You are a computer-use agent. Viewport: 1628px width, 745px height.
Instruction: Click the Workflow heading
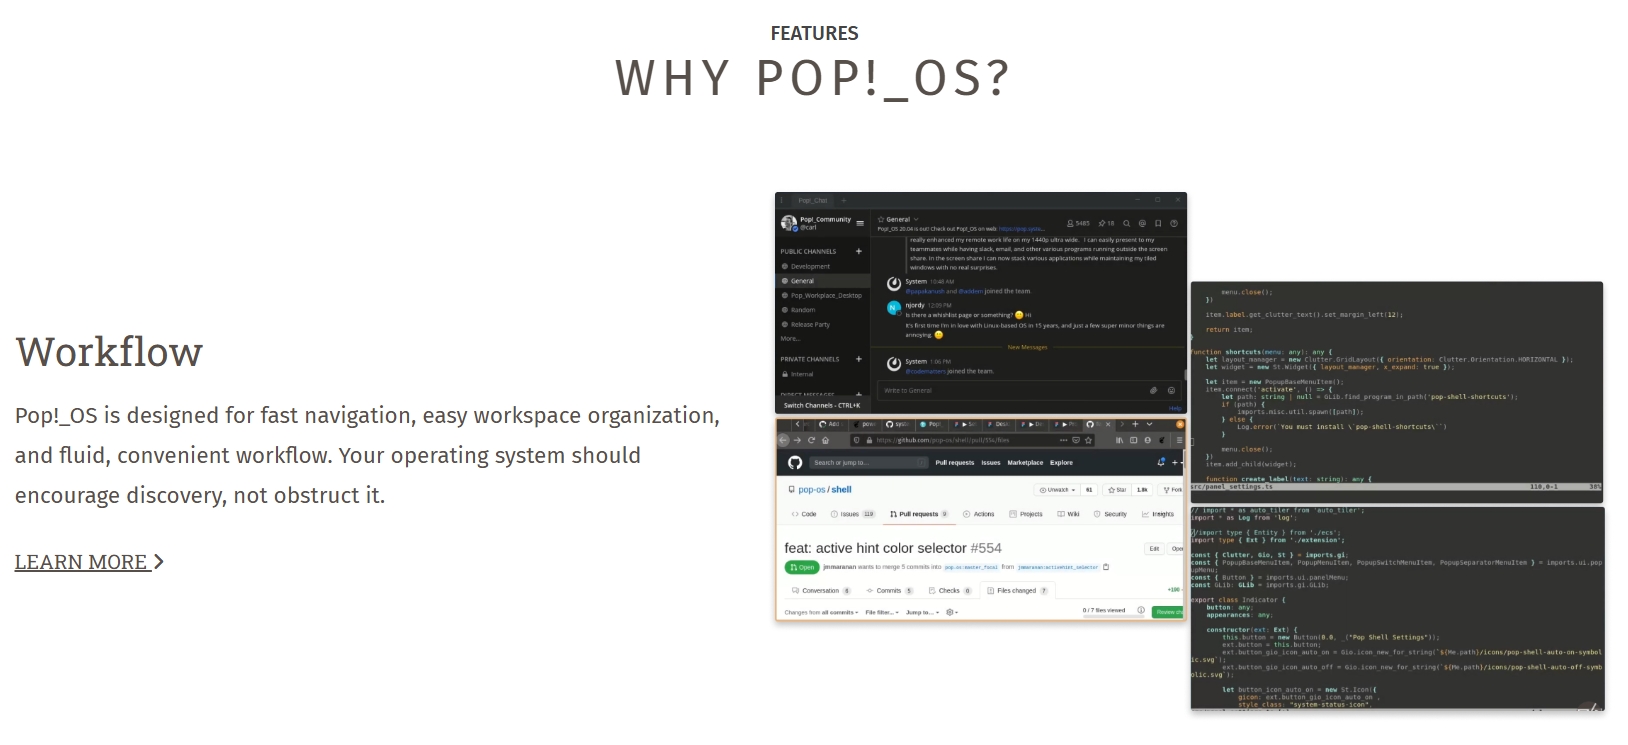tap(109, 352)
